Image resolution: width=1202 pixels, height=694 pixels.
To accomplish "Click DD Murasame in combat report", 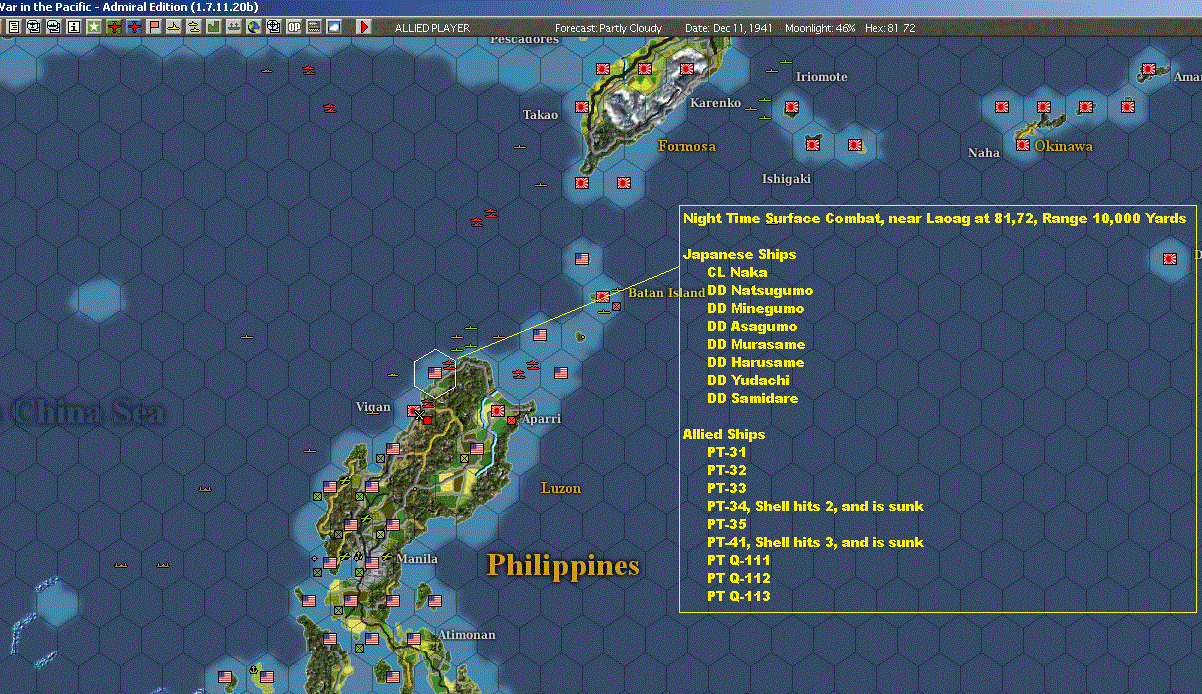I will [x=756, y=344].
